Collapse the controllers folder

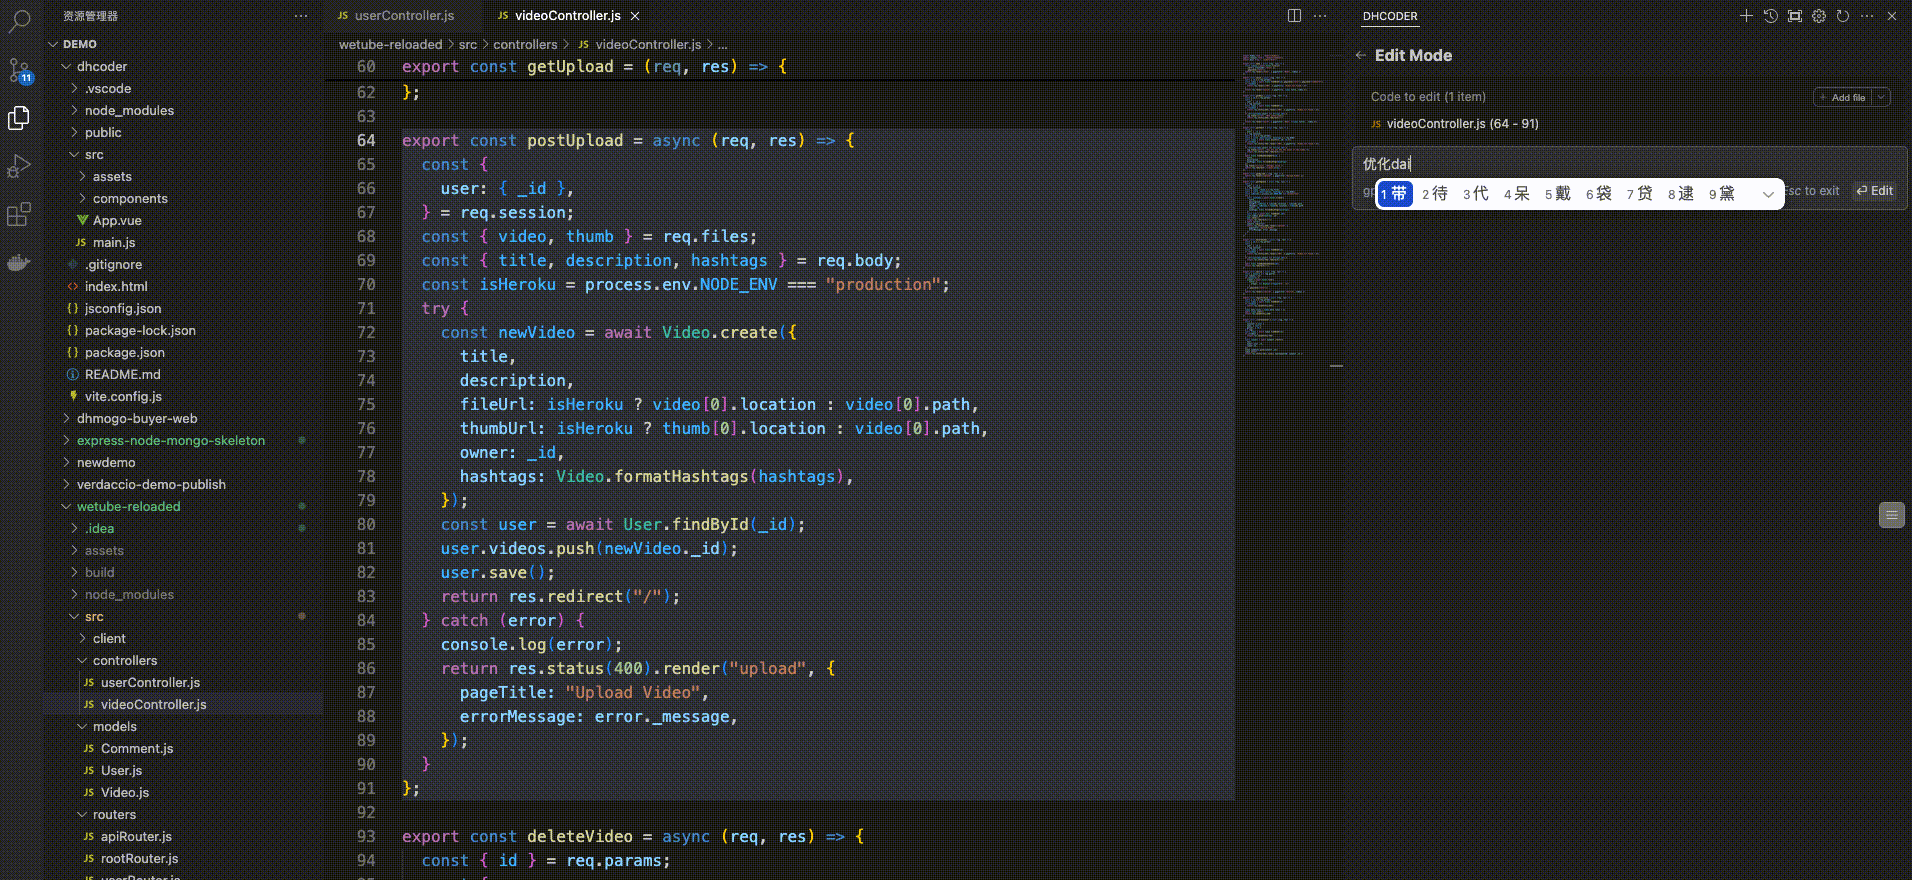pyautogui.click(x=82, y=660)
